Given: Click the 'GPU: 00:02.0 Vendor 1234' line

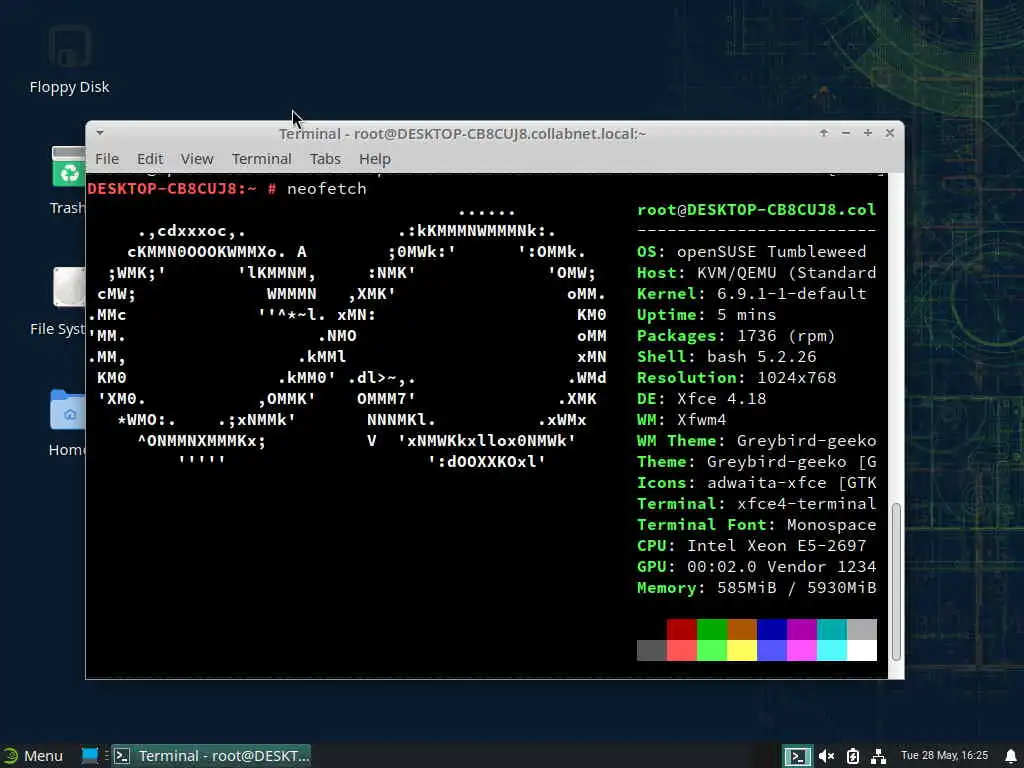Looking at the screenshot, I should coord(756,566).
